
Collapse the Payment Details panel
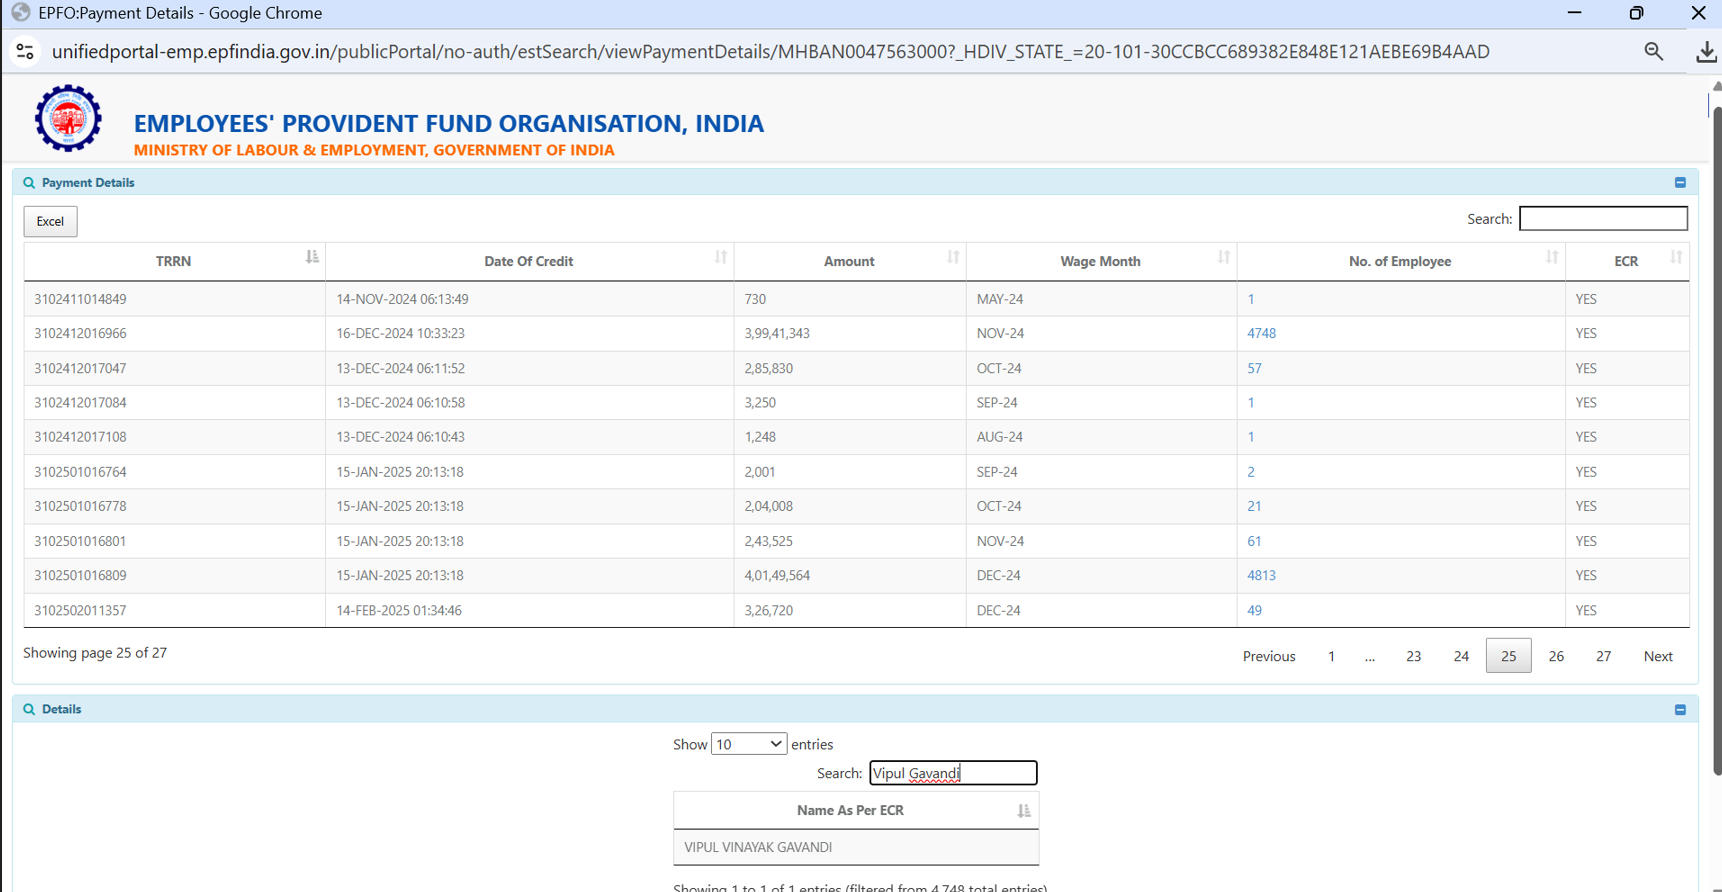pos(1680,183)
